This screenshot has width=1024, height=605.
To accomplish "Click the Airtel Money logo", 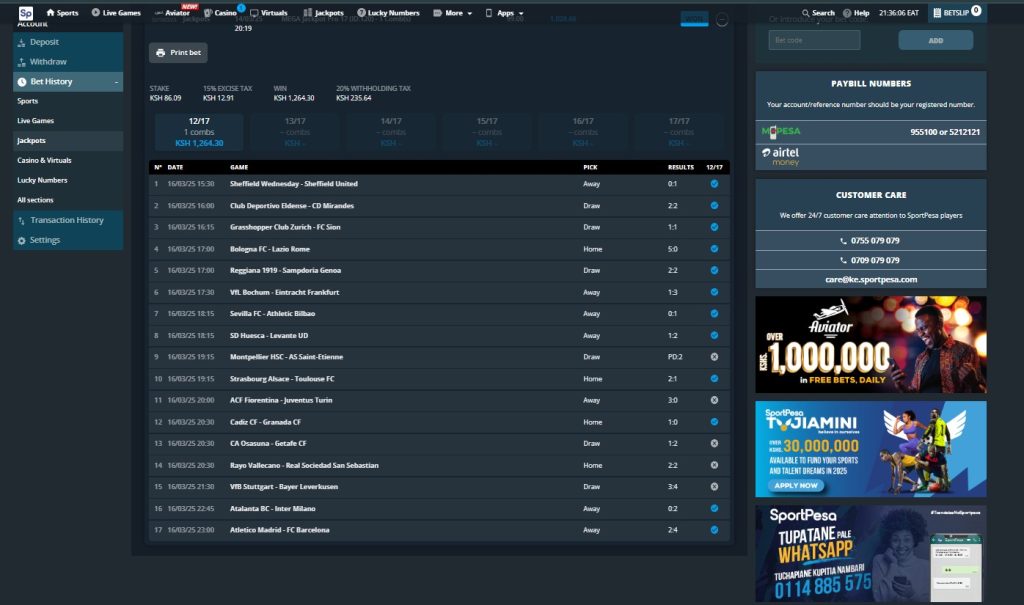I will pyautogui.click(x=780, y=156).
